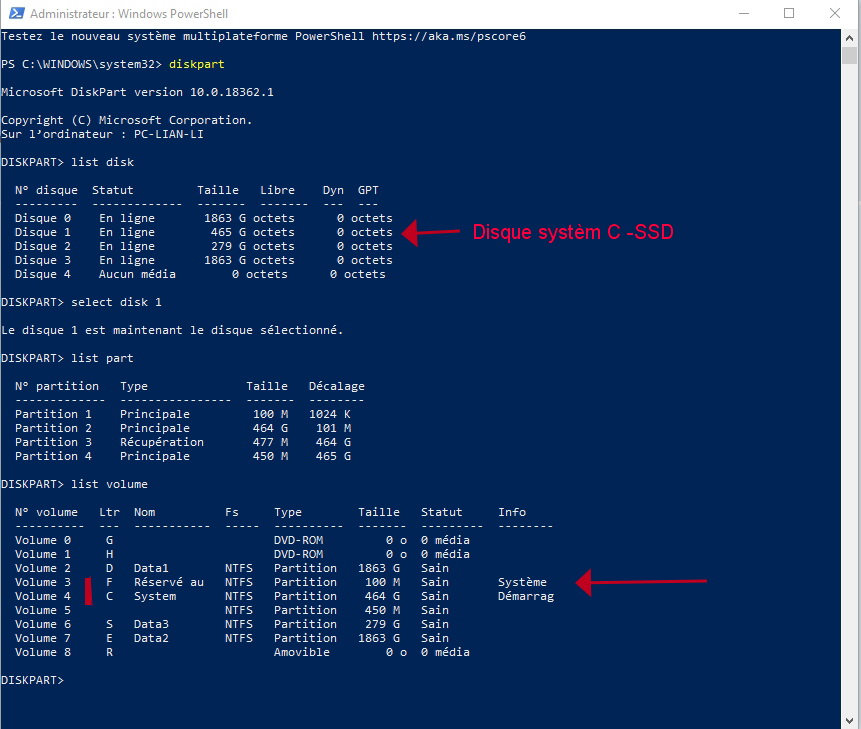Click the 'Récupération' partition type
This screenshot has height=729, width=861.
point(162,442)
